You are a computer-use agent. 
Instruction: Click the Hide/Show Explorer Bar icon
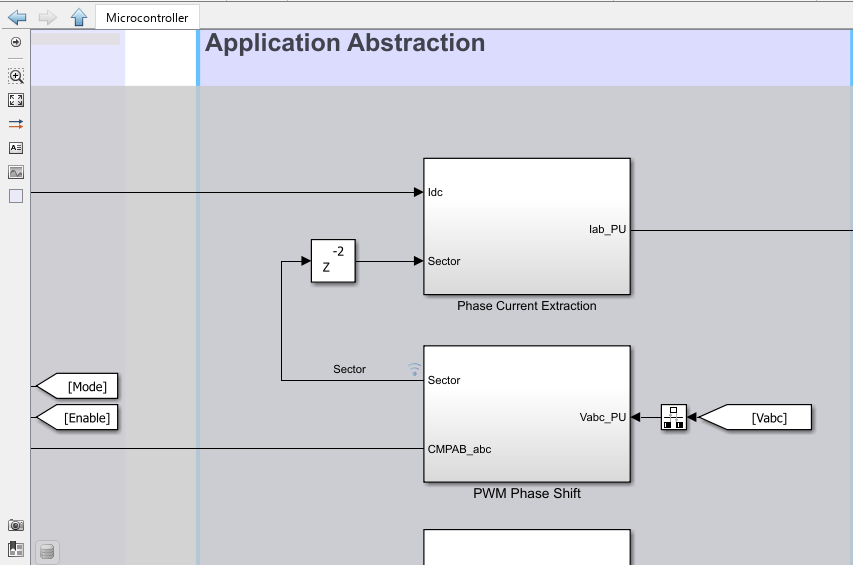pos(15,42)
